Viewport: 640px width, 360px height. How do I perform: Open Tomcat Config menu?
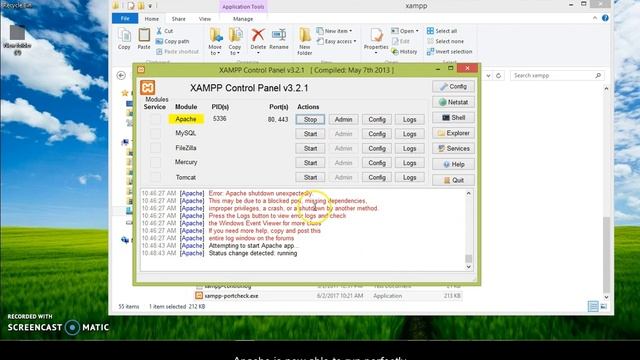pyautogui.click(x=377, y=178)
